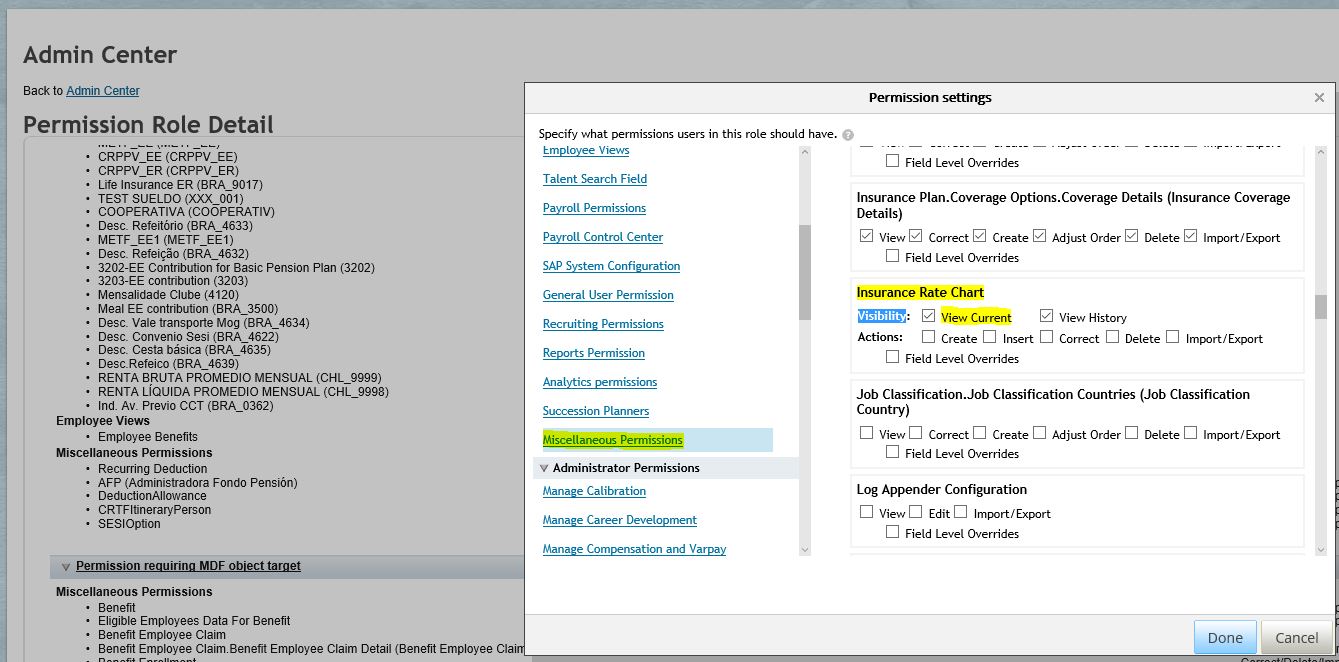
Task: Open Payroll Control Center category
Action: click(x=603, y=237)
